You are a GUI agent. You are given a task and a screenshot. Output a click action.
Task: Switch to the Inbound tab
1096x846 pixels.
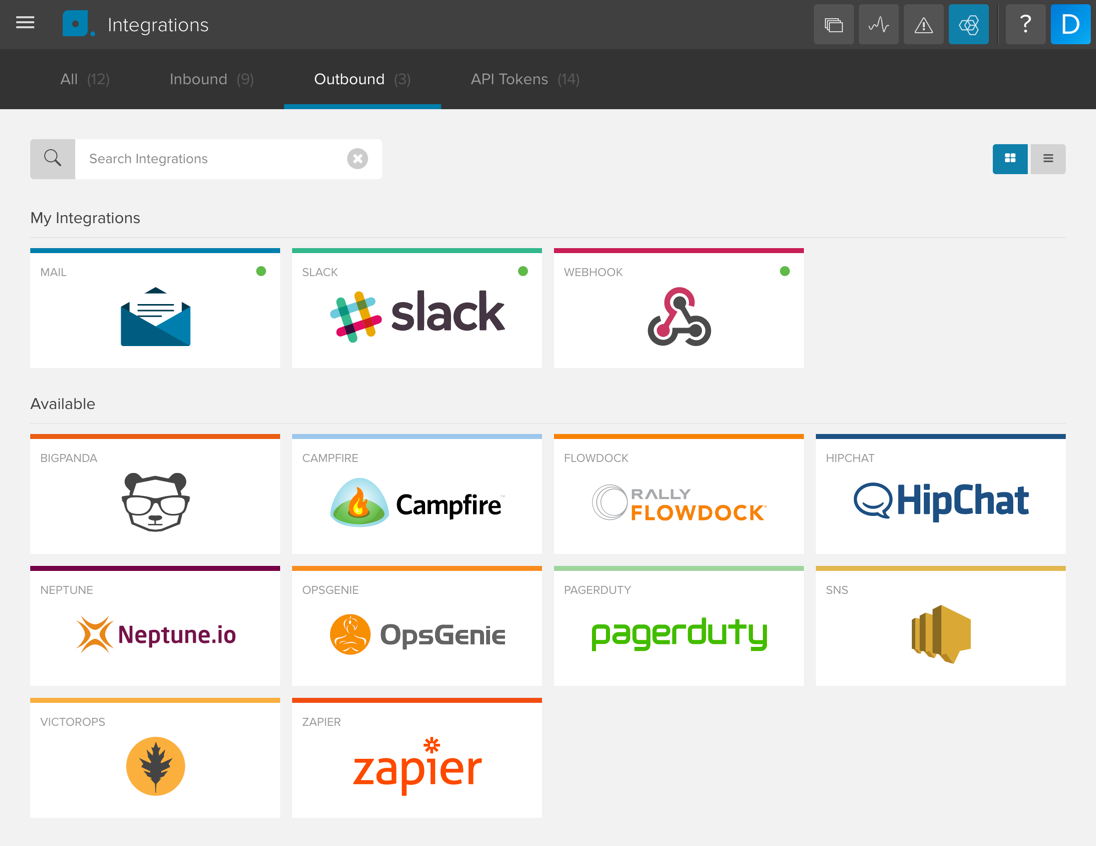tap(211, 79)
